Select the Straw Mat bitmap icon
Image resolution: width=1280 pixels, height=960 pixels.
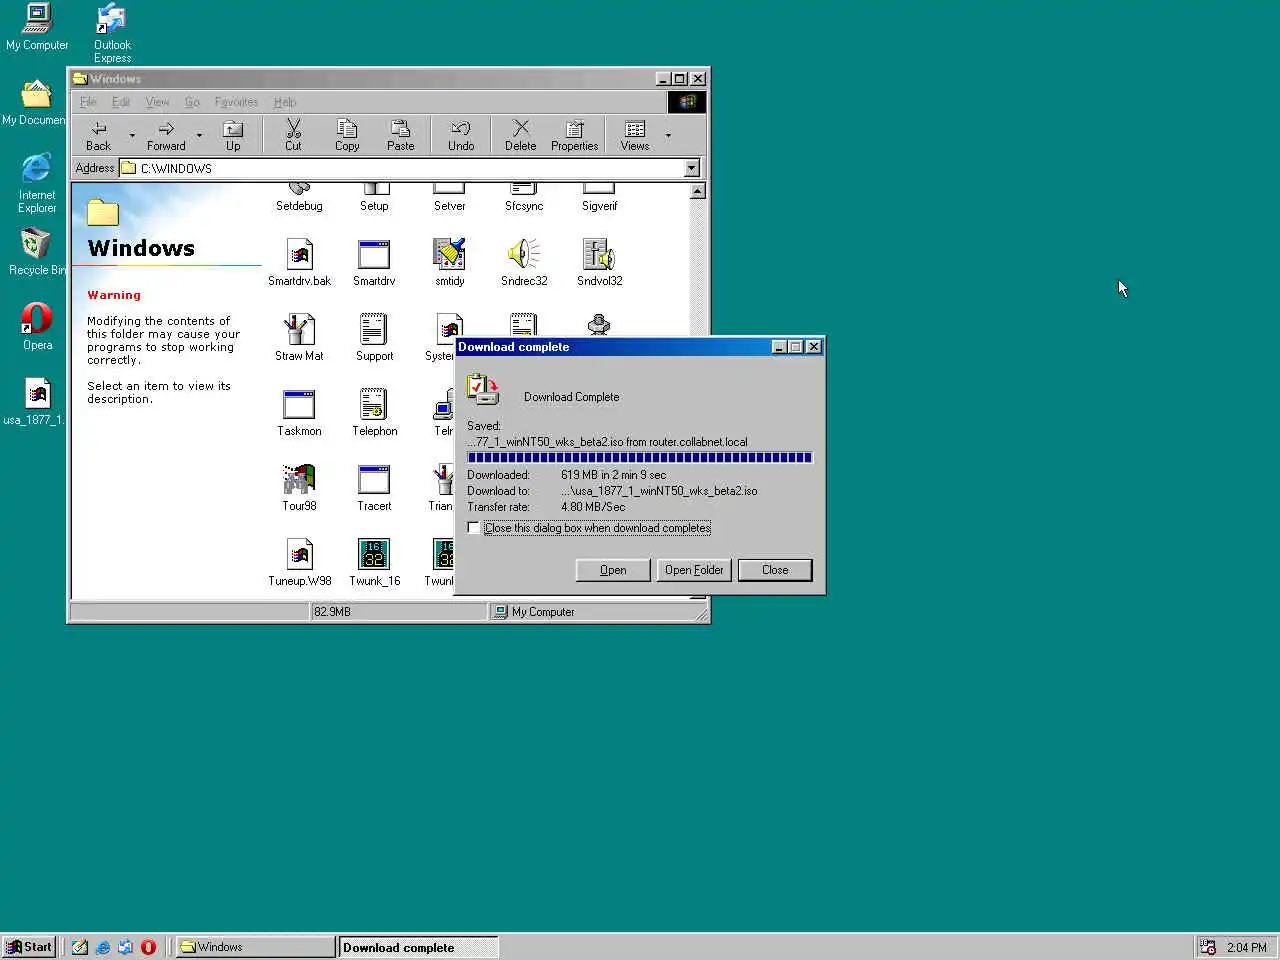pyautogui.click(x=299, y=338)
